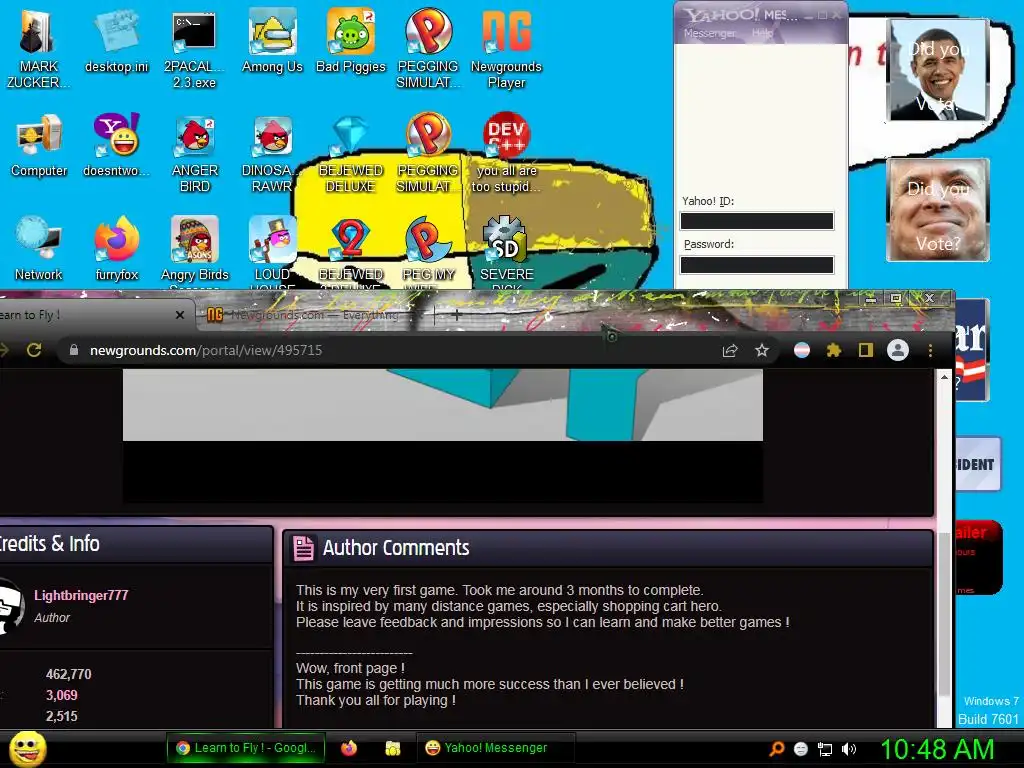This screenshot has width=1024, height=768.
Task: Click the game player preview area
Action: point(443,436)
